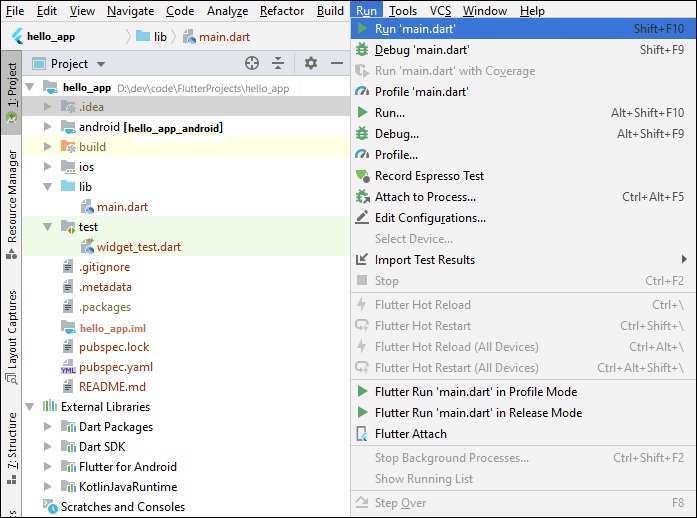697x518 pixels.
Task: Collapse the lib folder
Action: (48, 187)
